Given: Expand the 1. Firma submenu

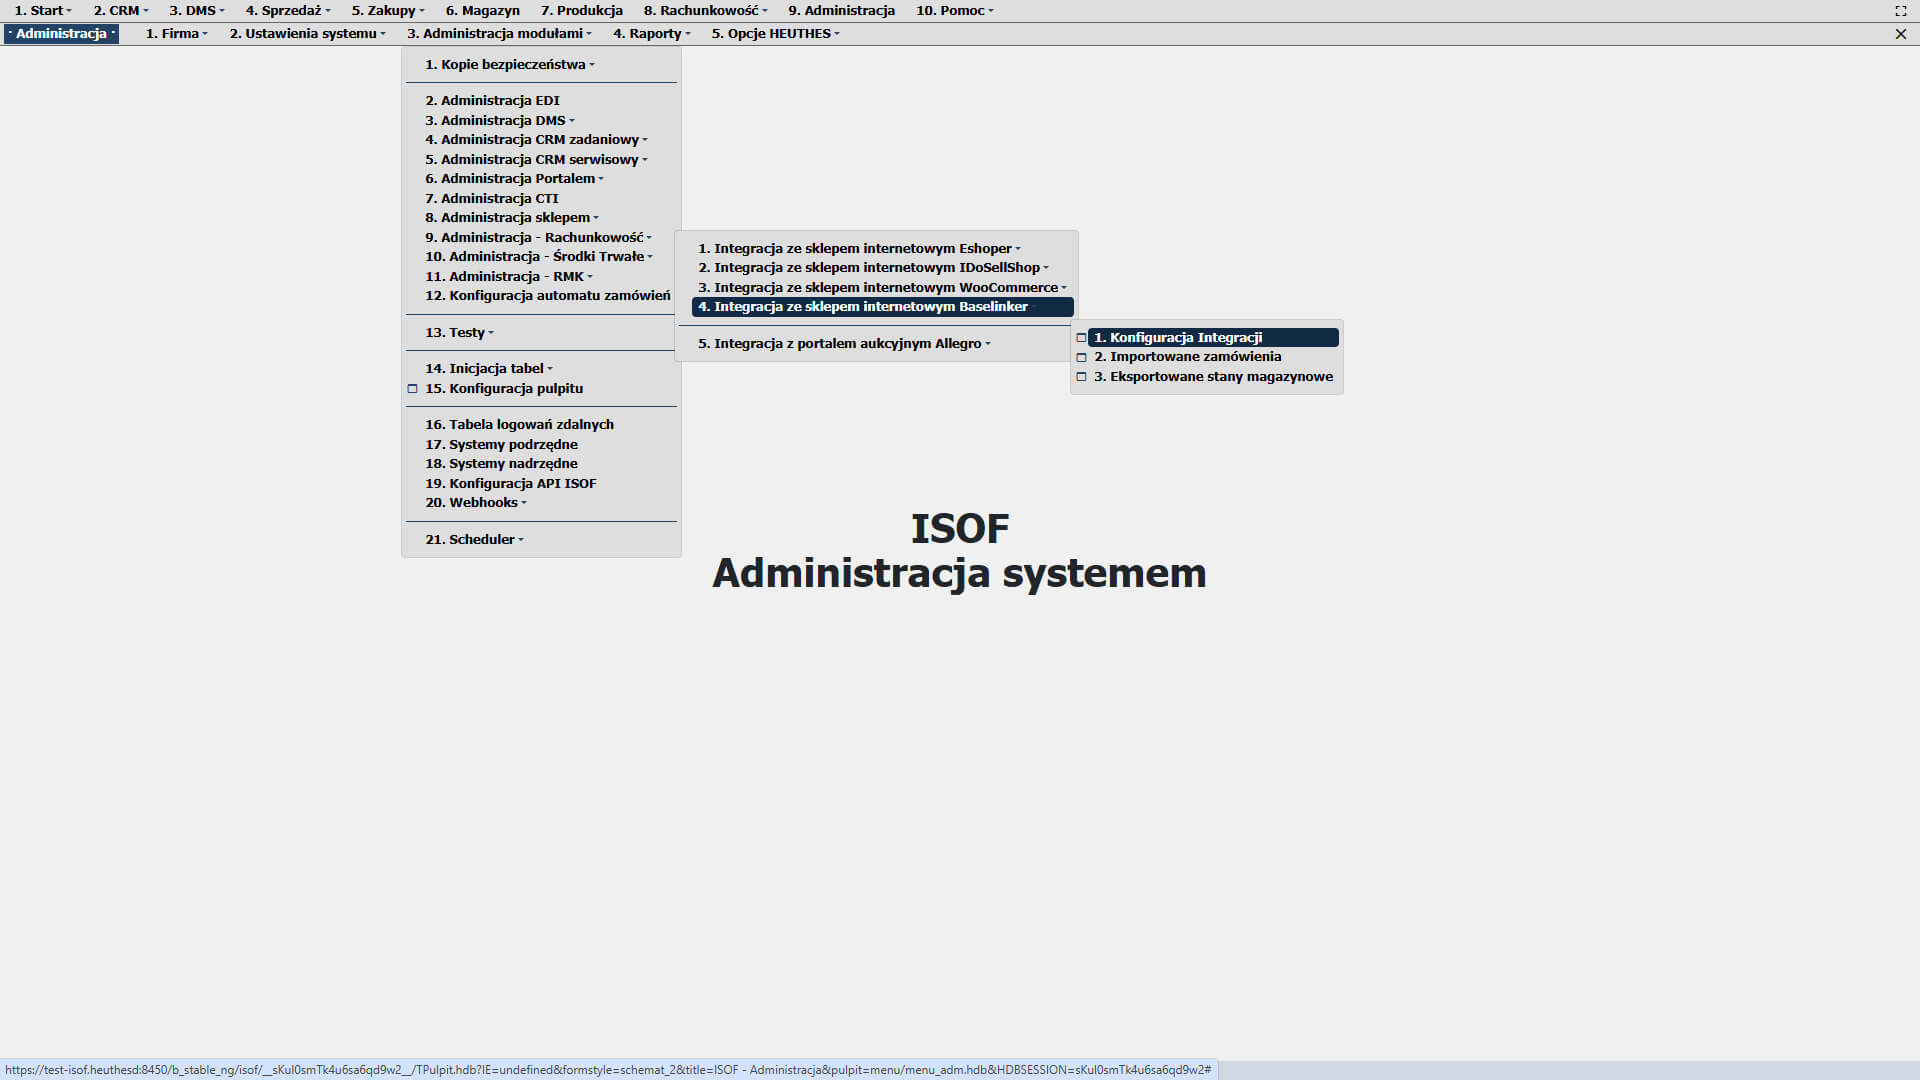Looking at the screenshot, I should 177,34.
